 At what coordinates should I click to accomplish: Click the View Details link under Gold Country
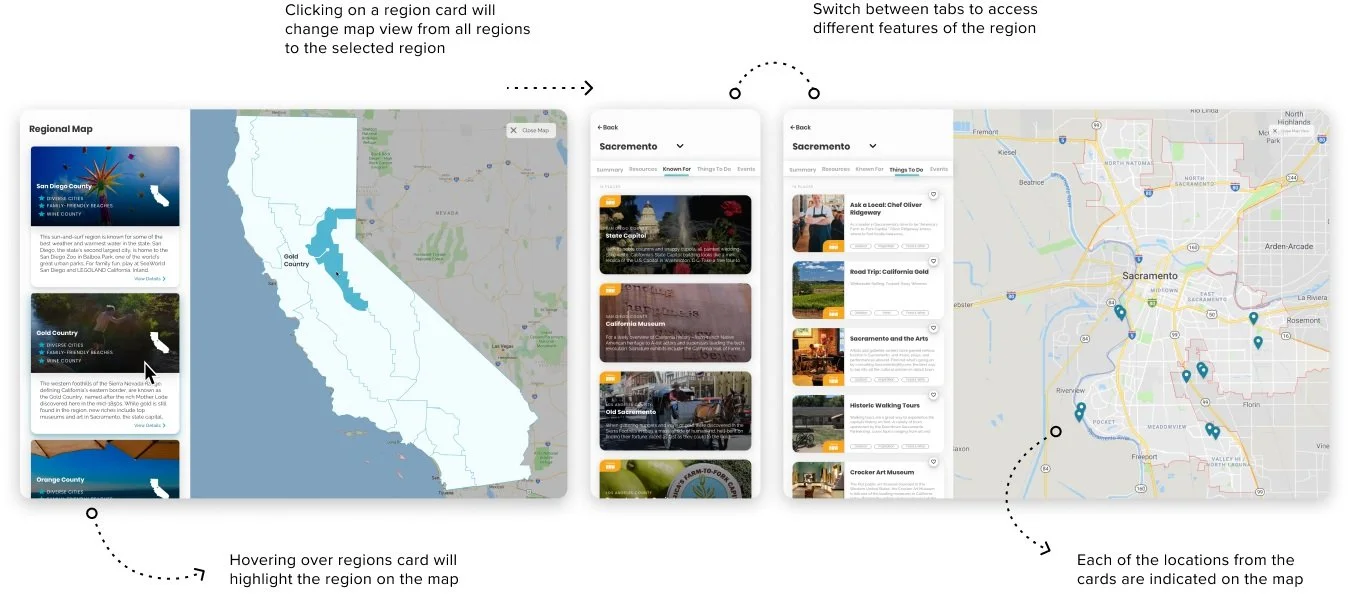pos(150,425)
